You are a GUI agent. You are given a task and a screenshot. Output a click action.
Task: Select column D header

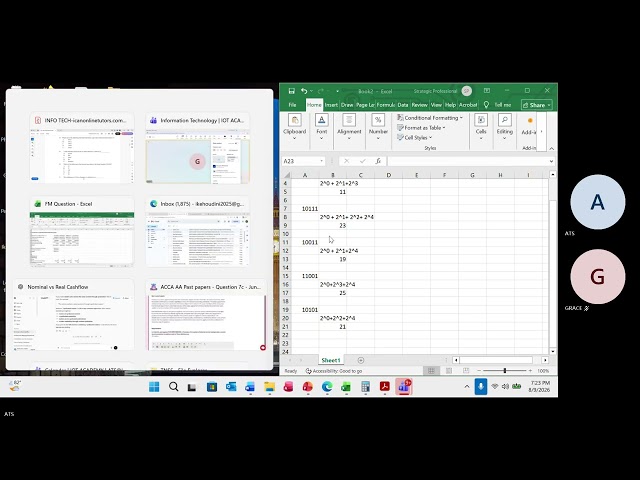388,175
